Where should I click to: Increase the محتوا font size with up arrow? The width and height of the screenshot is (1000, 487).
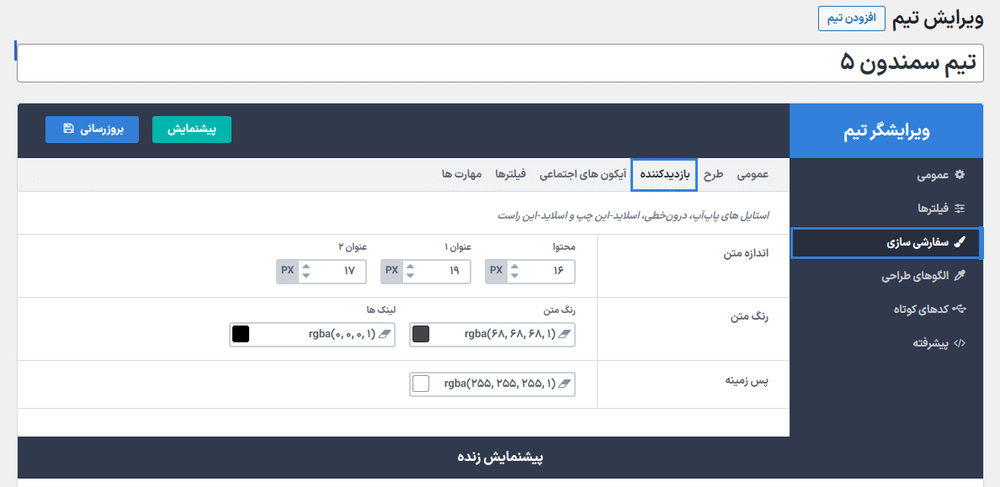[515, 266]
